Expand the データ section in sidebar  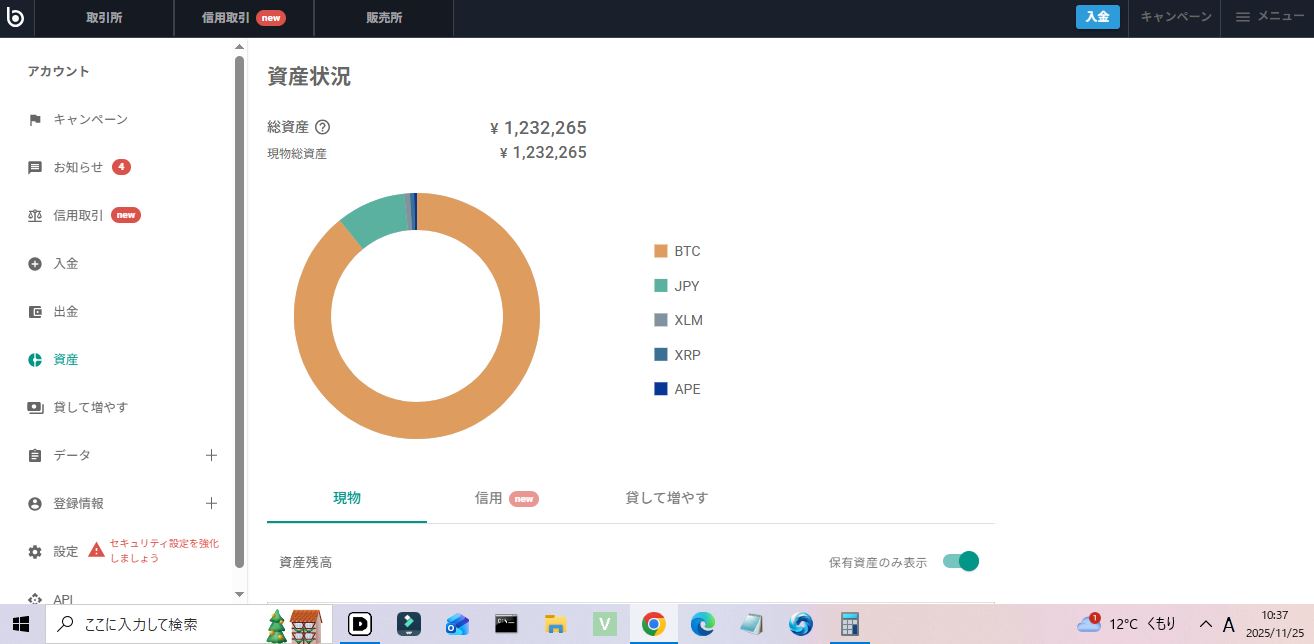coord(211,456)
